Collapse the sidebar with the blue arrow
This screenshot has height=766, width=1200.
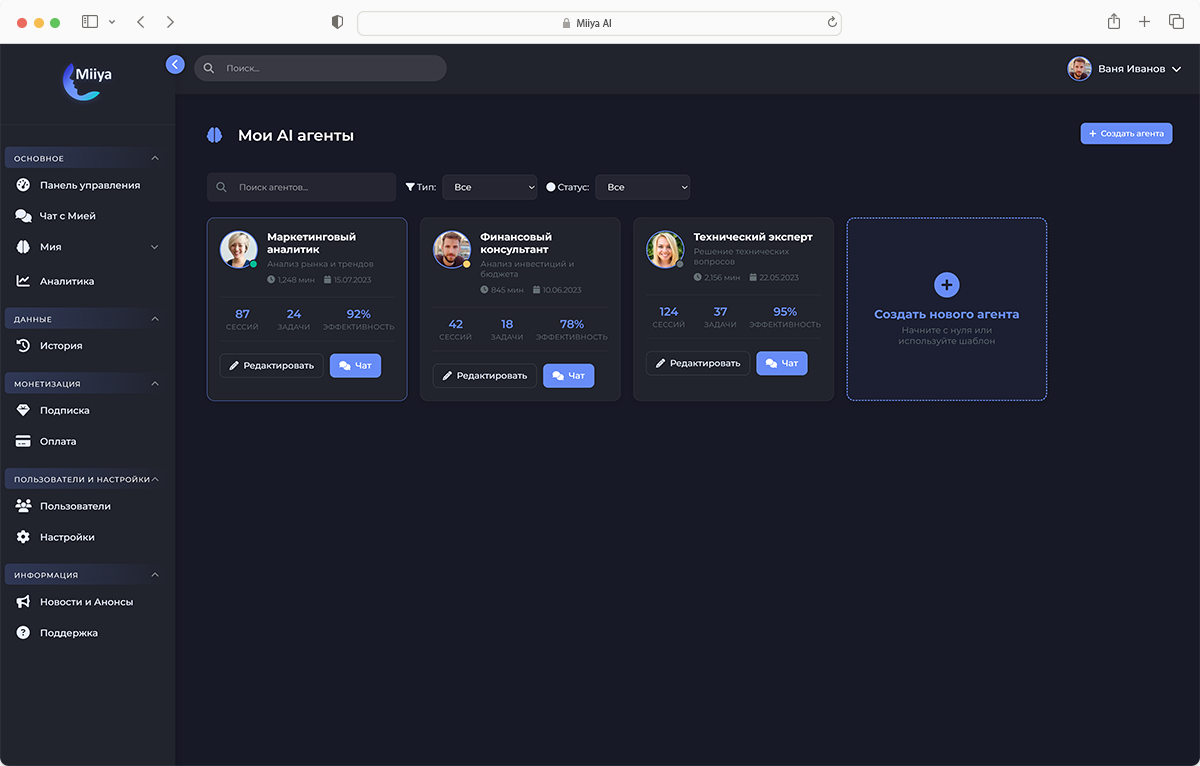175,64
